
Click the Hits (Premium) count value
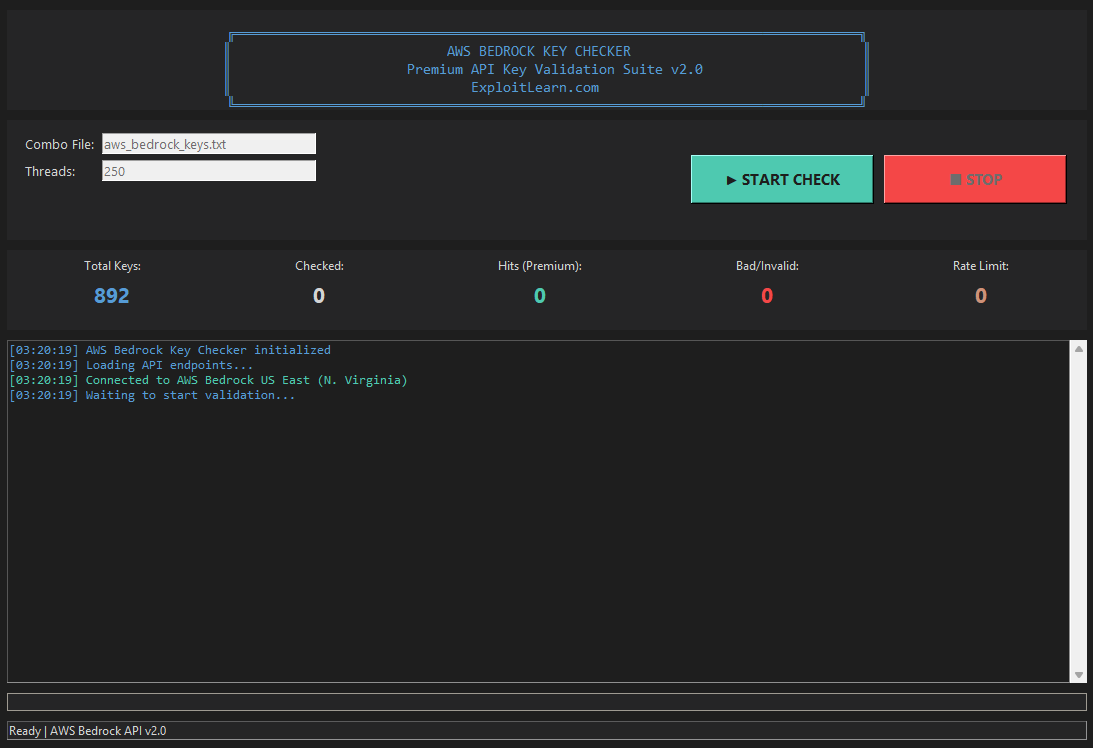[540, 296]
